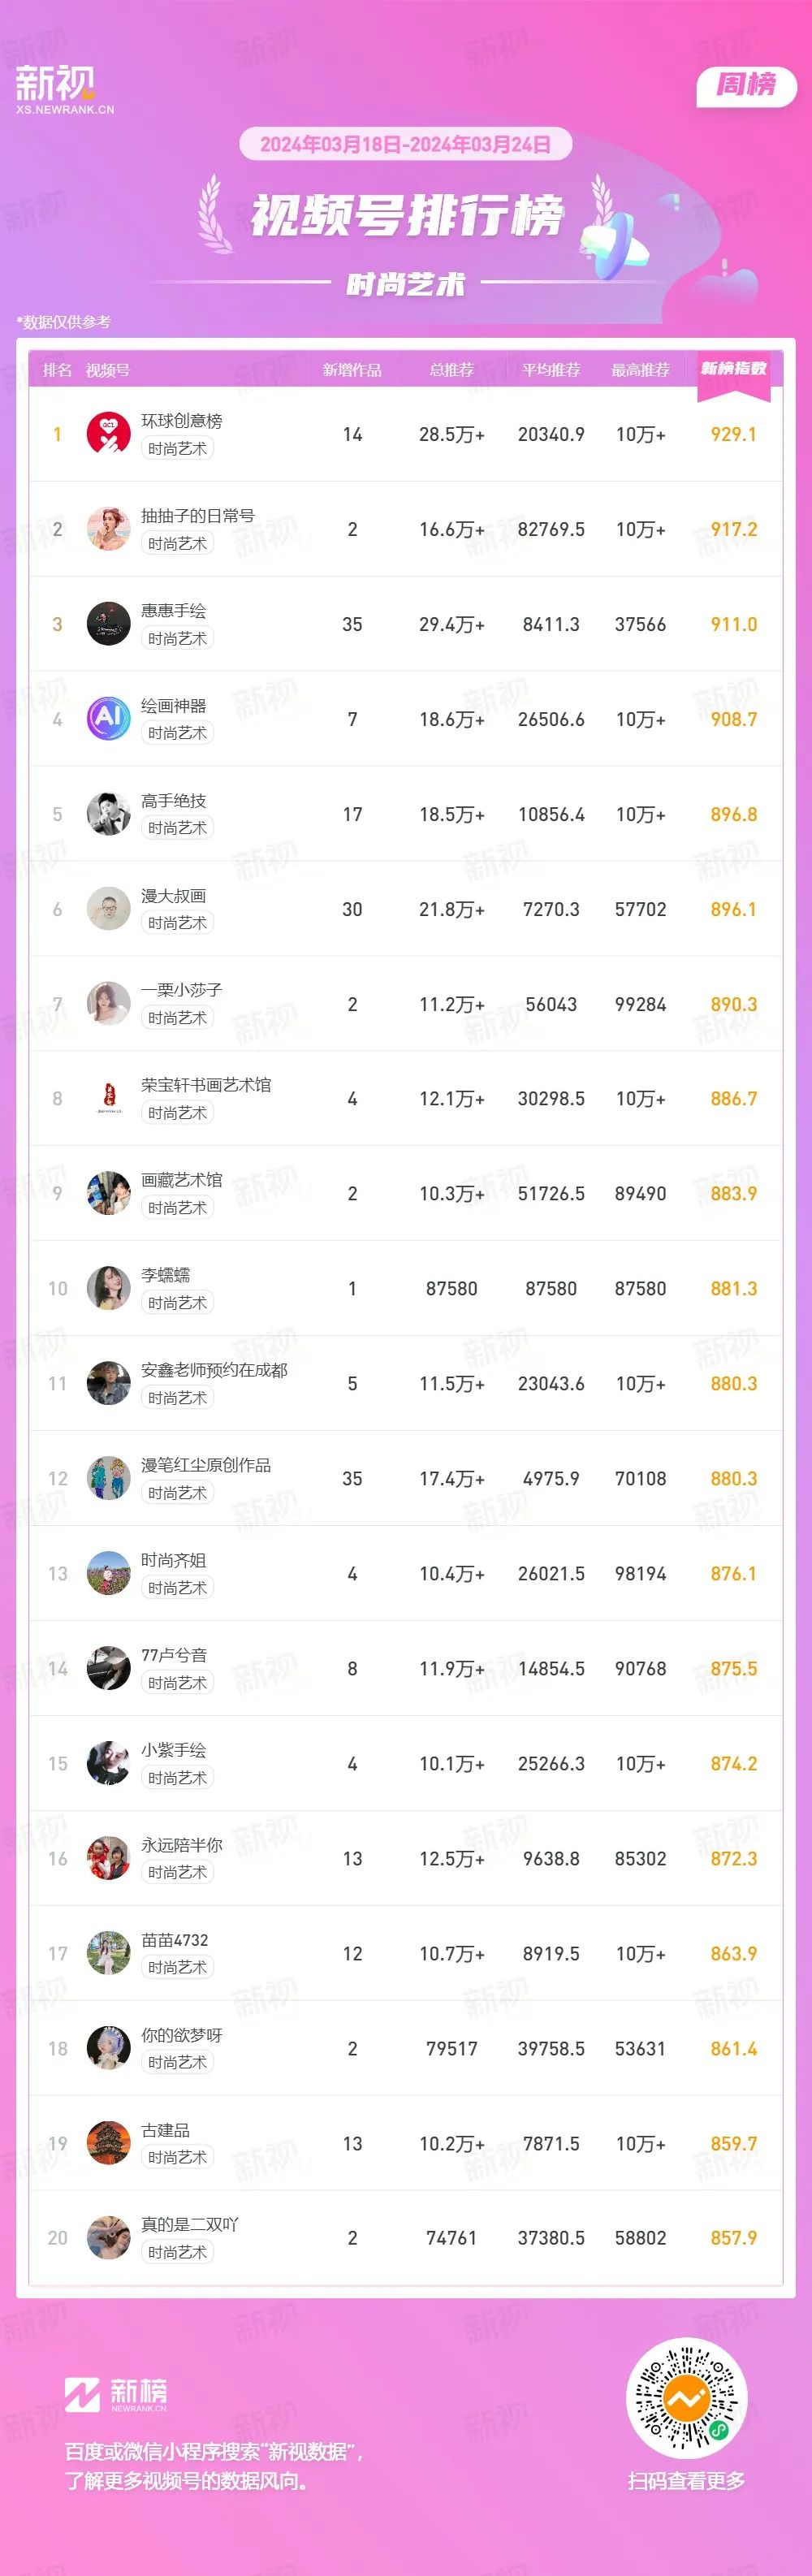Click the 环球创意榜 red avatar icon
This screenshot has height=2576, width=812.
click(109, 434)
